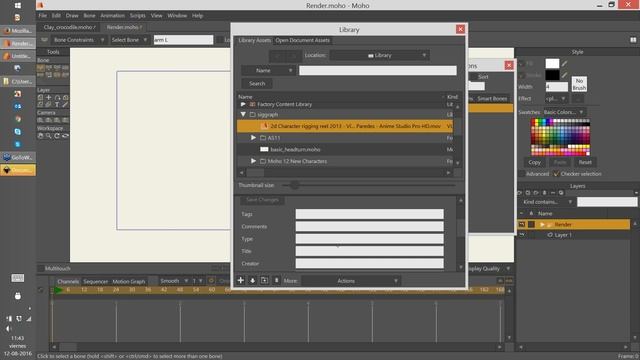Click the Reset style button
The image size is (640, 360).
pyautogui.click(x=585, y=162)
